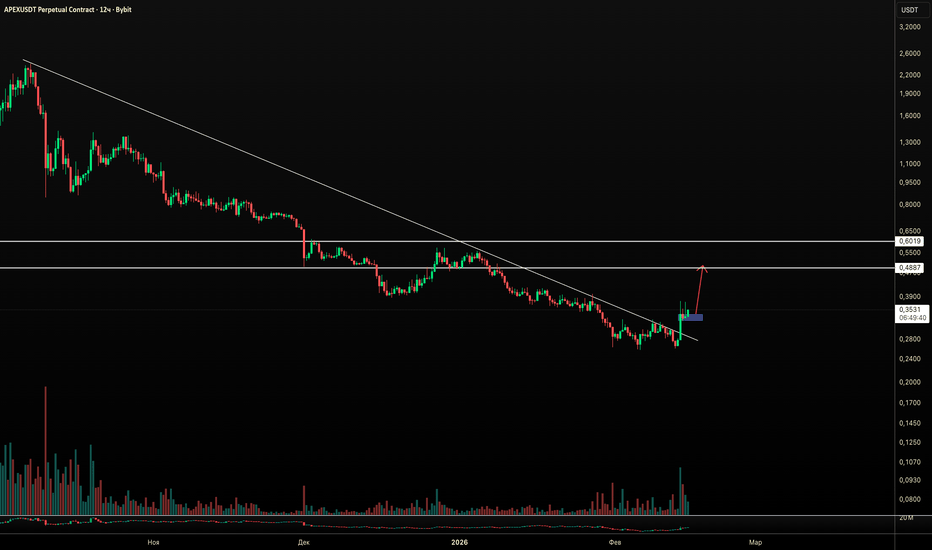This screenshot has width=932, height=550.
Task: Click the APEXUSDT Perpetual Contract chart title
Action: (68, 10)
